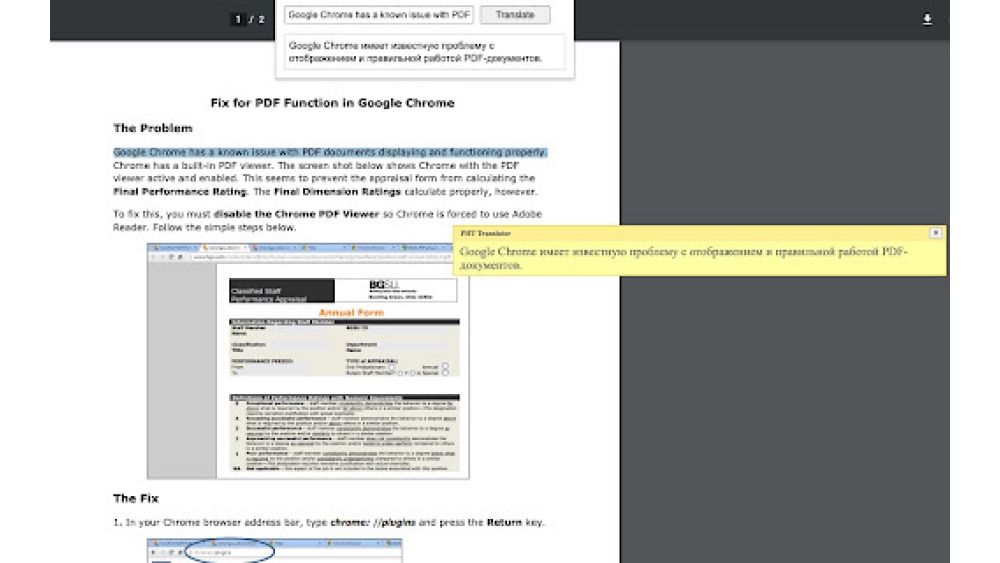Viewport: 1000px width, 563px height.
Task: Click the translation source text input field
Action: point(379,15)
